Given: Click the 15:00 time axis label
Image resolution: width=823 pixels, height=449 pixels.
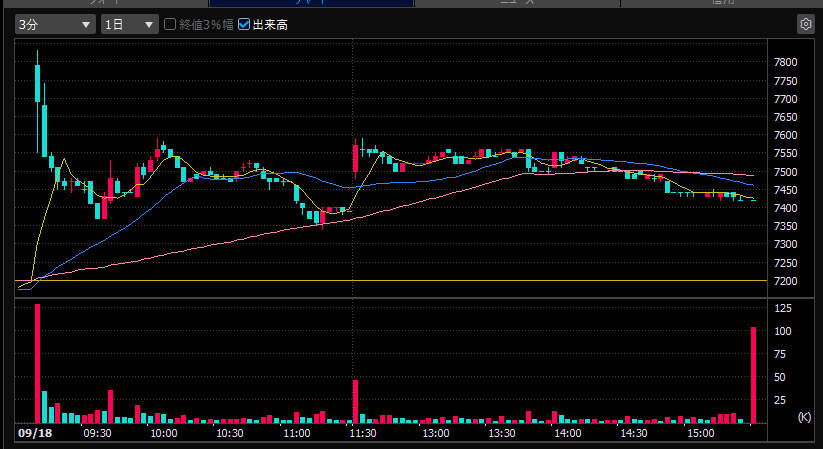Looking at the screenshot, I should (701, 433).
